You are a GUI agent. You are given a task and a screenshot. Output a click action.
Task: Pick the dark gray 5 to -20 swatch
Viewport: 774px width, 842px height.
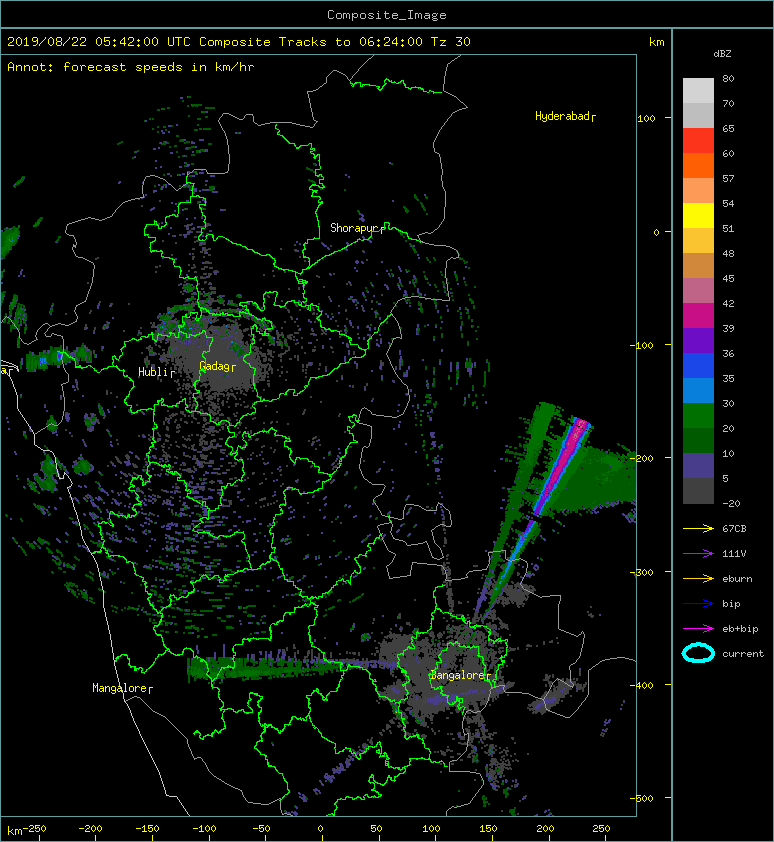698,490
